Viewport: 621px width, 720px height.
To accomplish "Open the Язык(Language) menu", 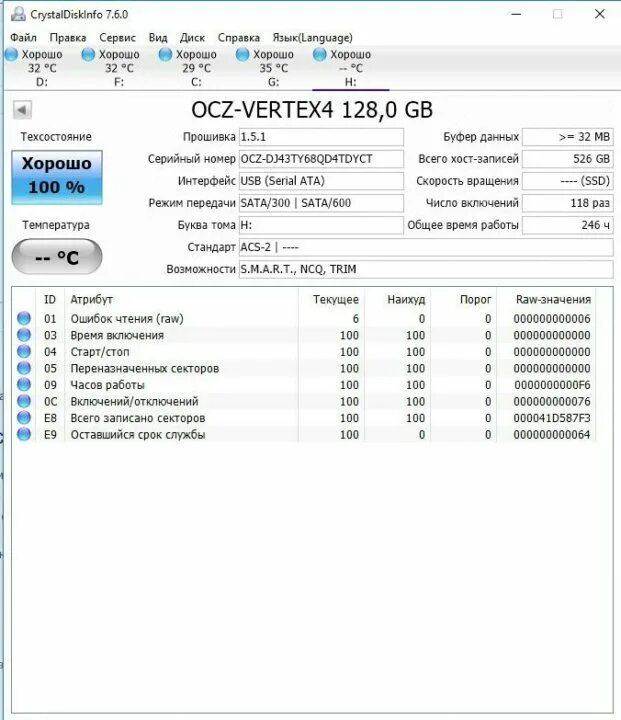I will click(x=313, y=38).
